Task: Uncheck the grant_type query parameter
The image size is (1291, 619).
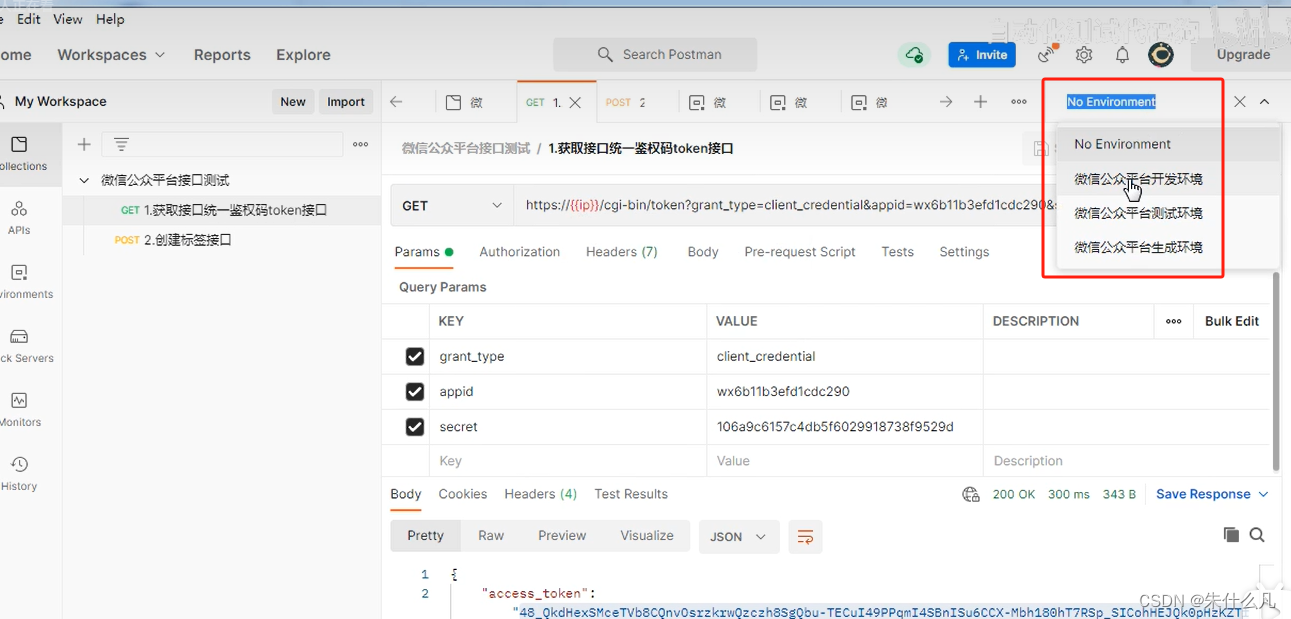Action: pos(415,356)
